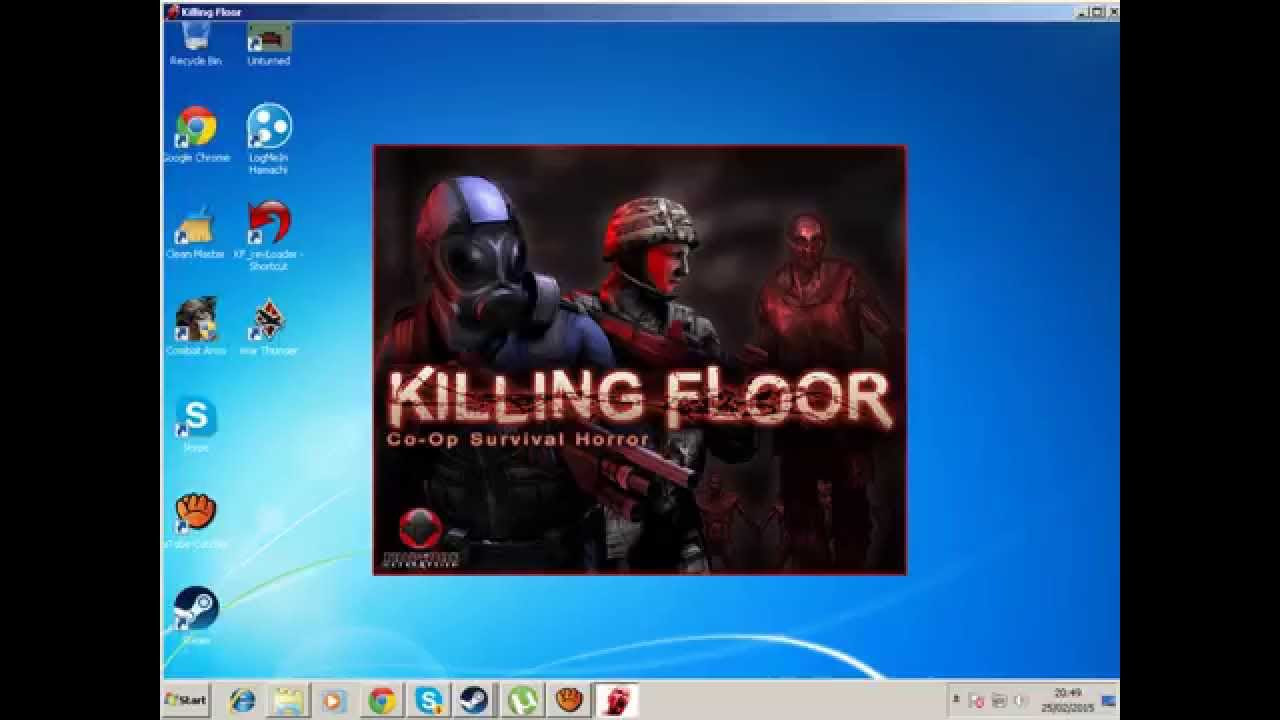1280x720 pixels.
Task: Open Windows Explorer folder on taskbar
Action: pyautogui.click(x=289, y=700)
